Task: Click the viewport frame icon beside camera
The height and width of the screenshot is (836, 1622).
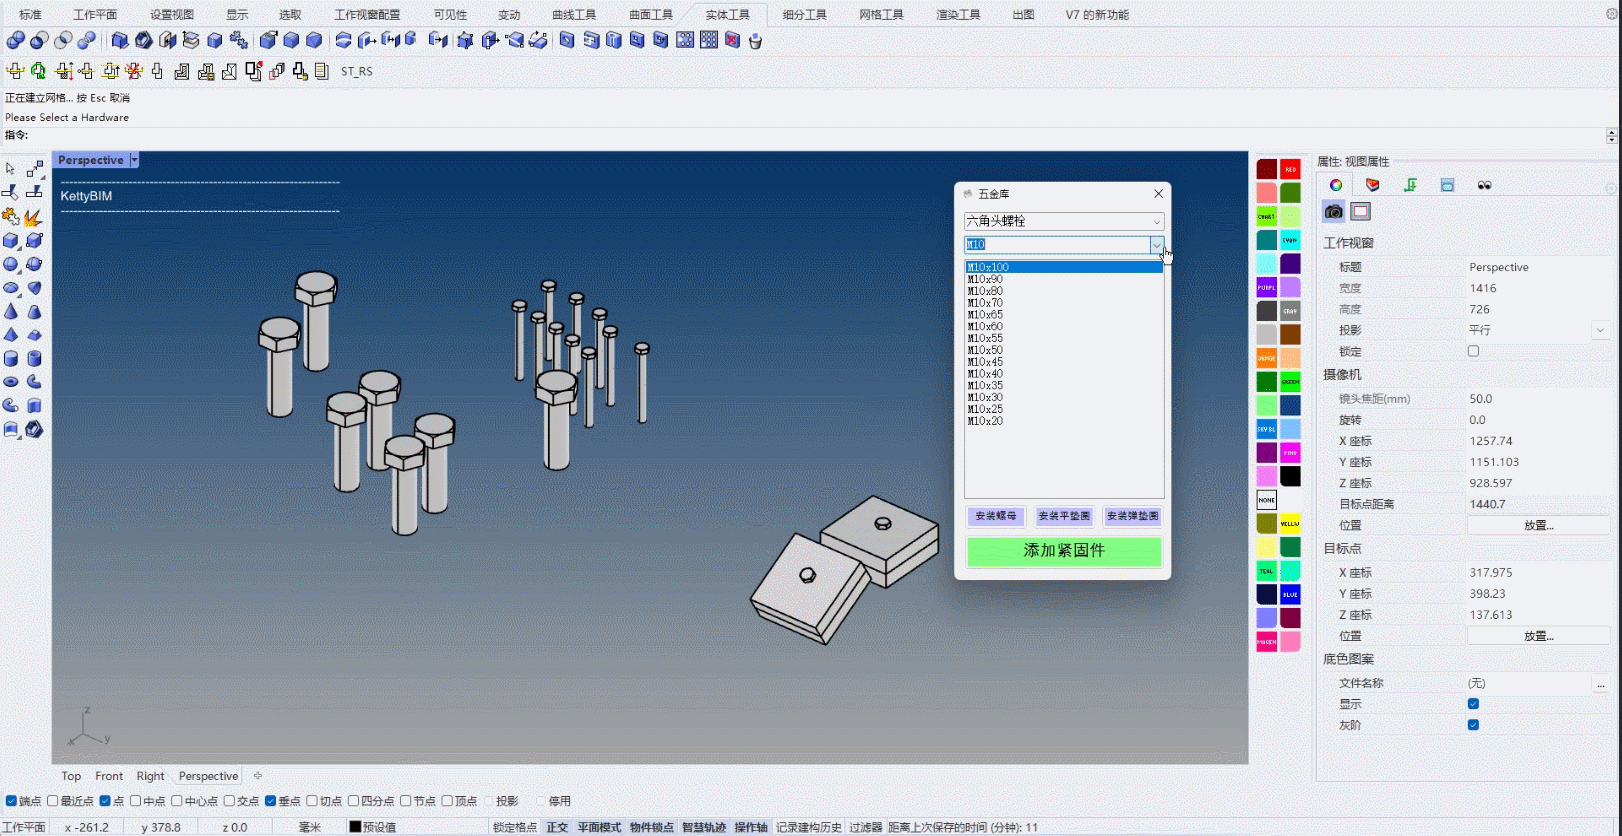Action: (x=1360, y=211)
